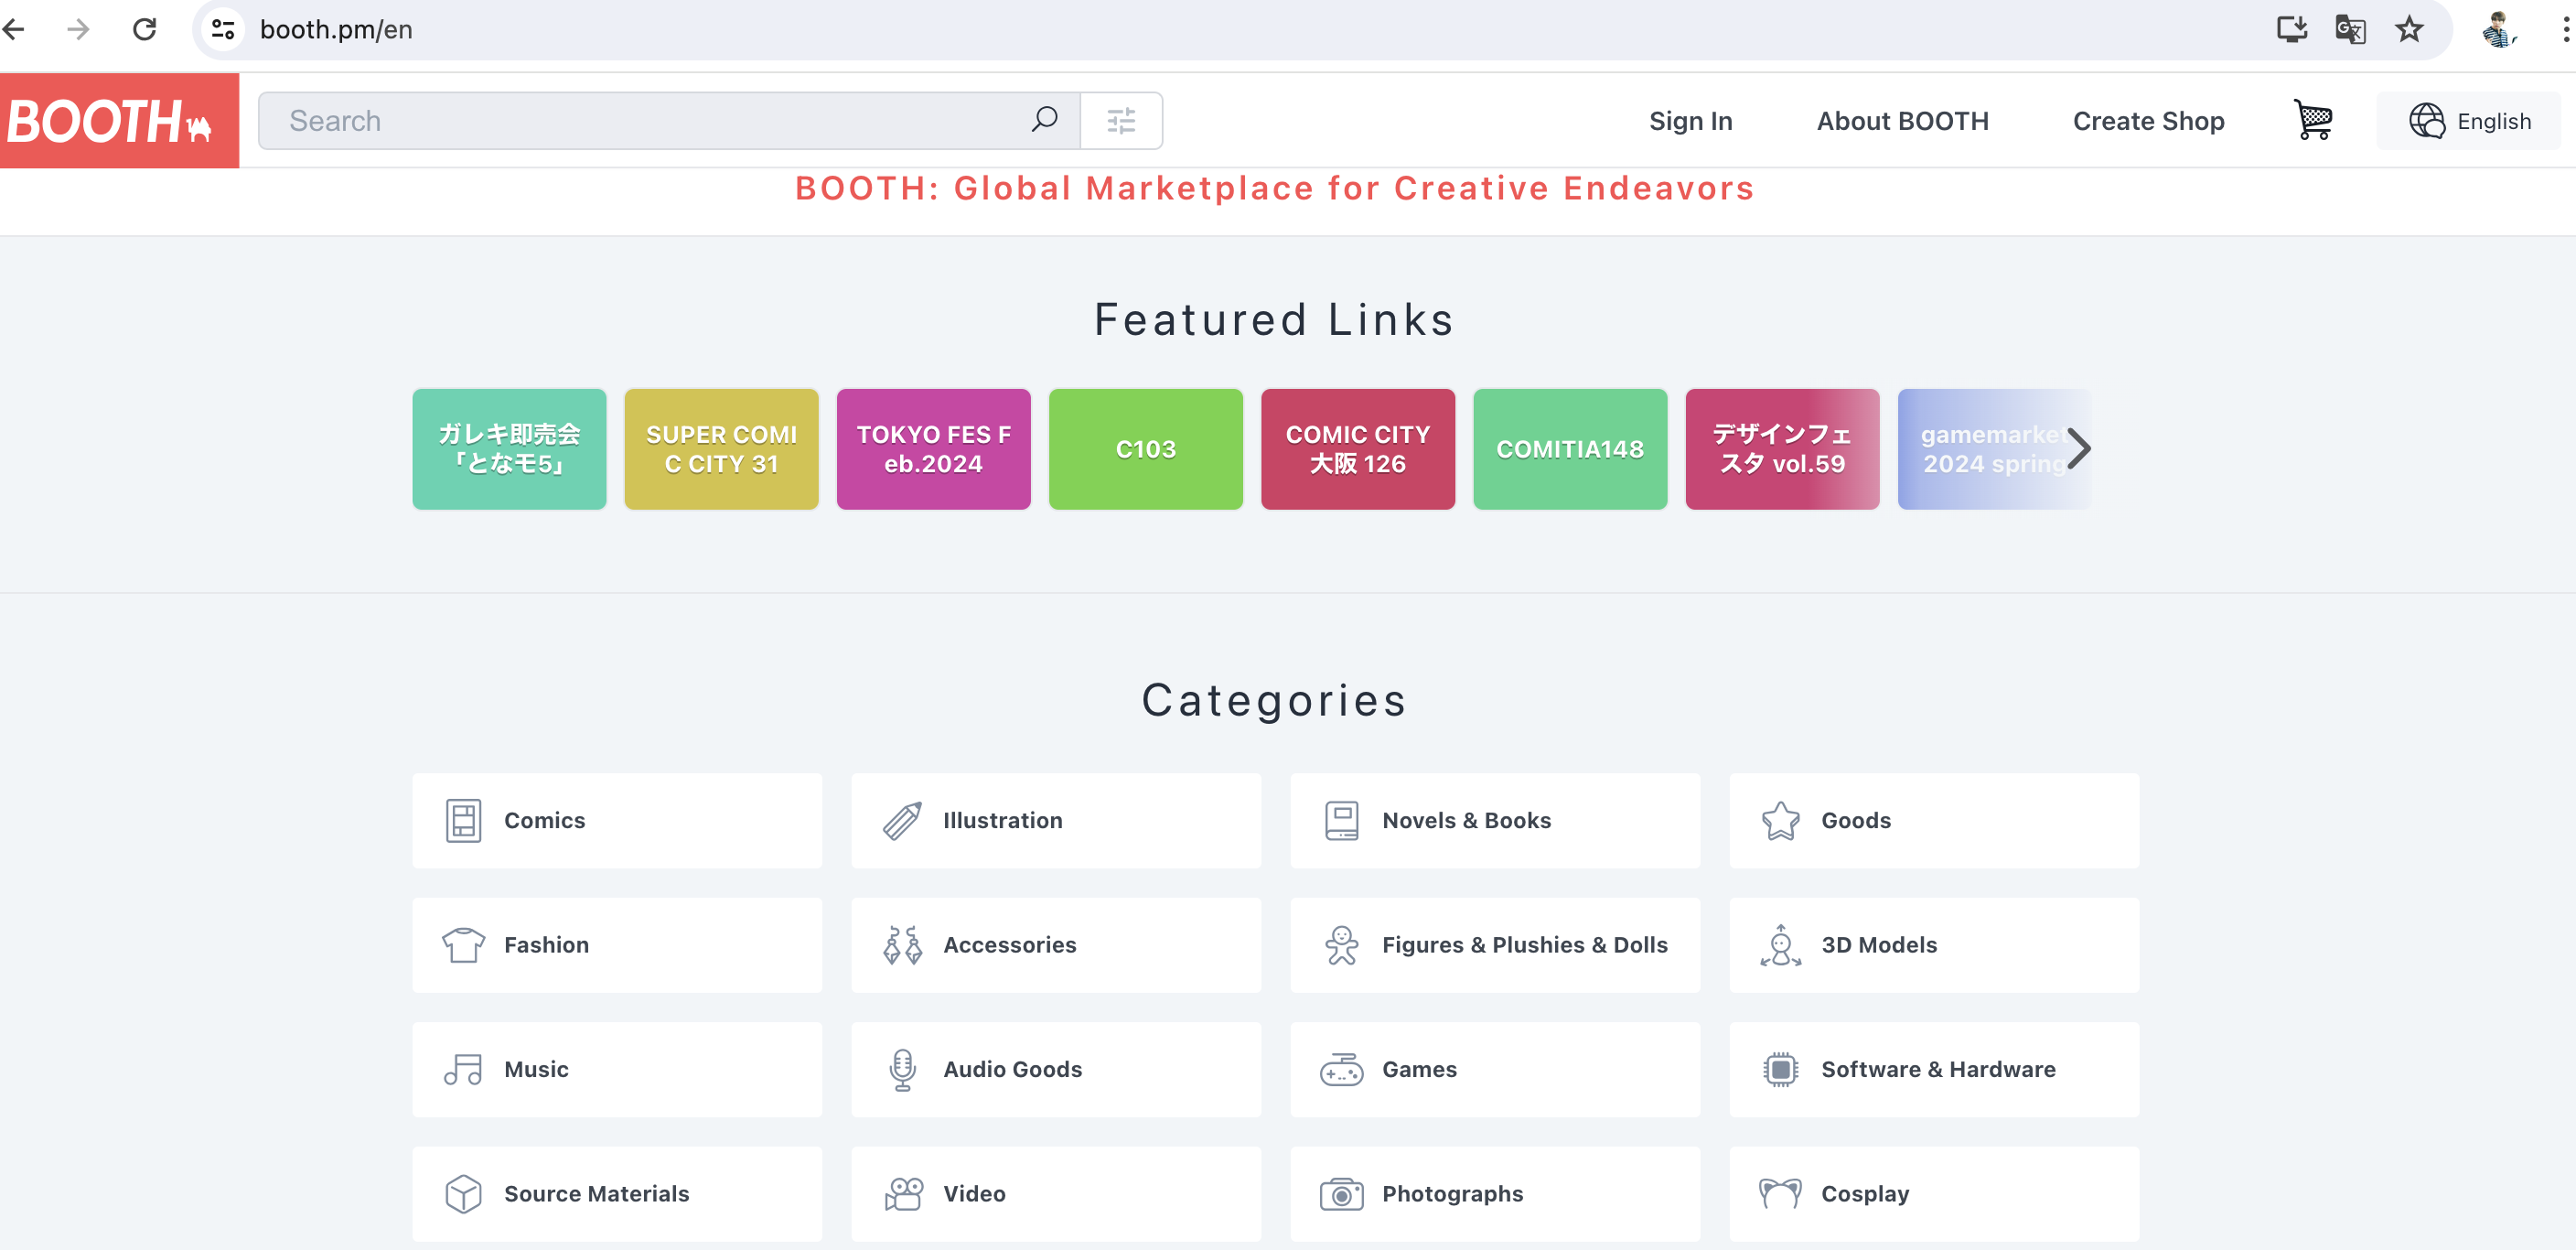Open the COMITIA148 featured tile
Screen dimensions: 2576x1250
coord(1570,449)
